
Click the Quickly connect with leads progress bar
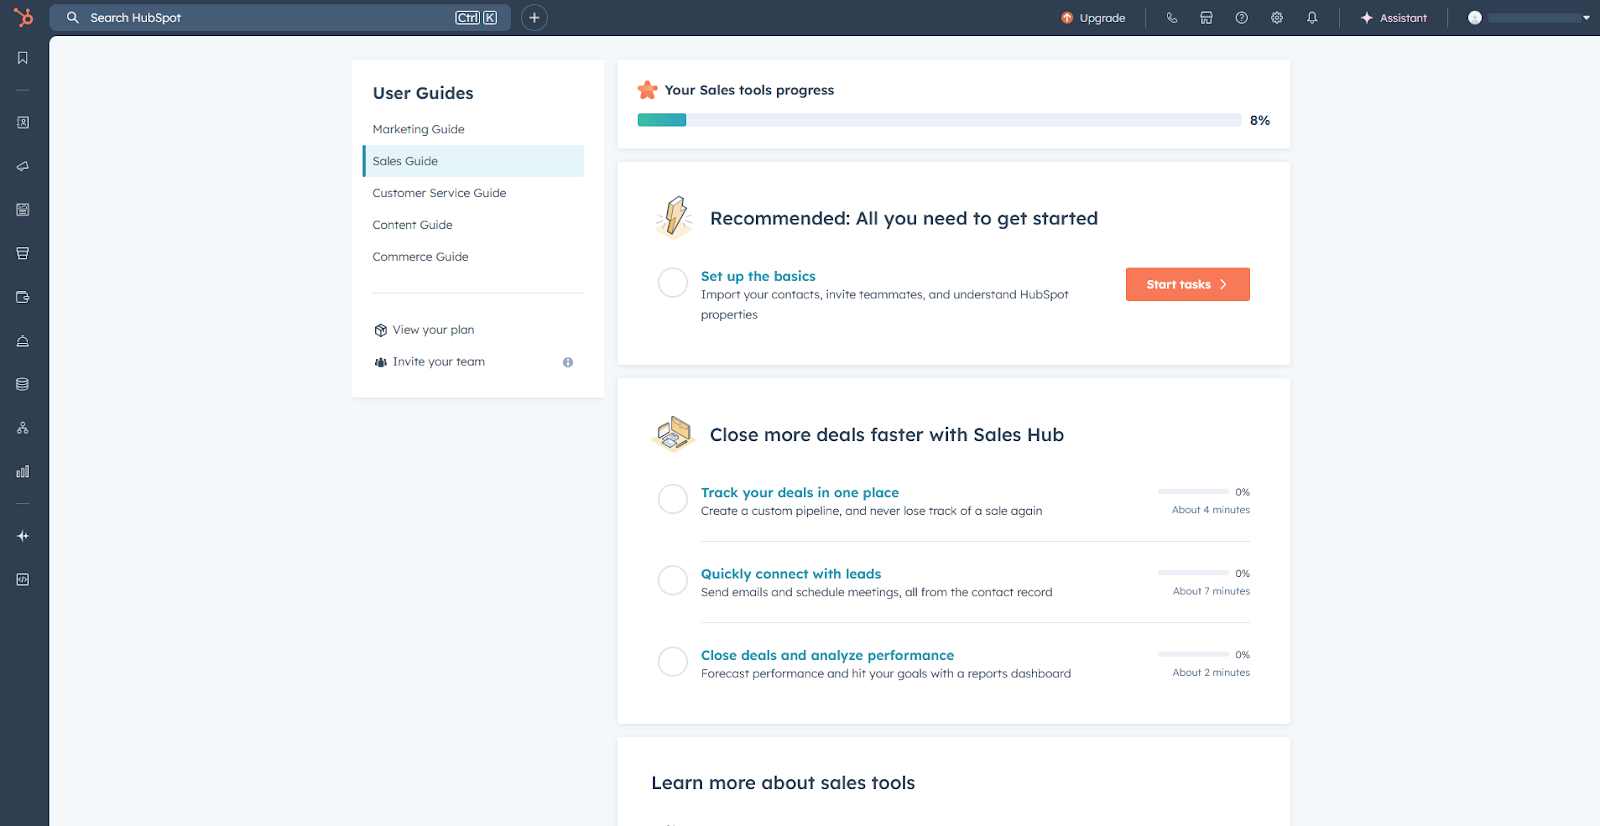(x=1193, y=573)
